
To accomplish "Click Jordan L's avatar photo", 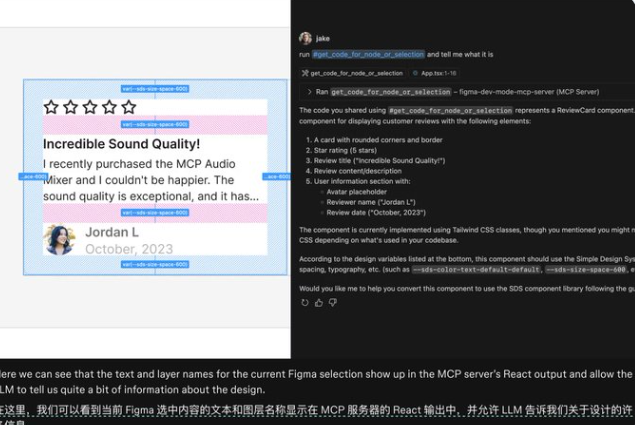I will coord(59,239).
